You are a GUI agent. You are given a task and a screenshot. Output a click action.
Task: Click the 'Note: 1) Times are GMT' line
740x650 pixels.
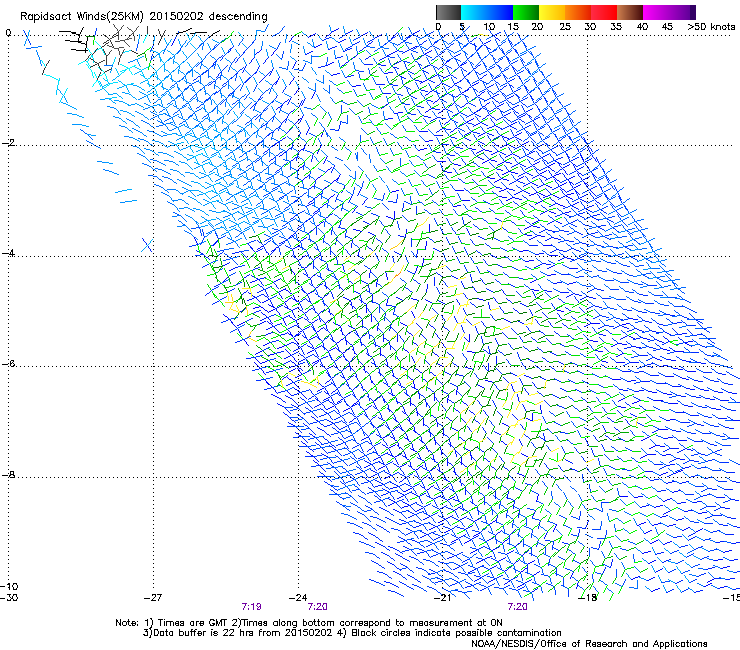(309, 623)
